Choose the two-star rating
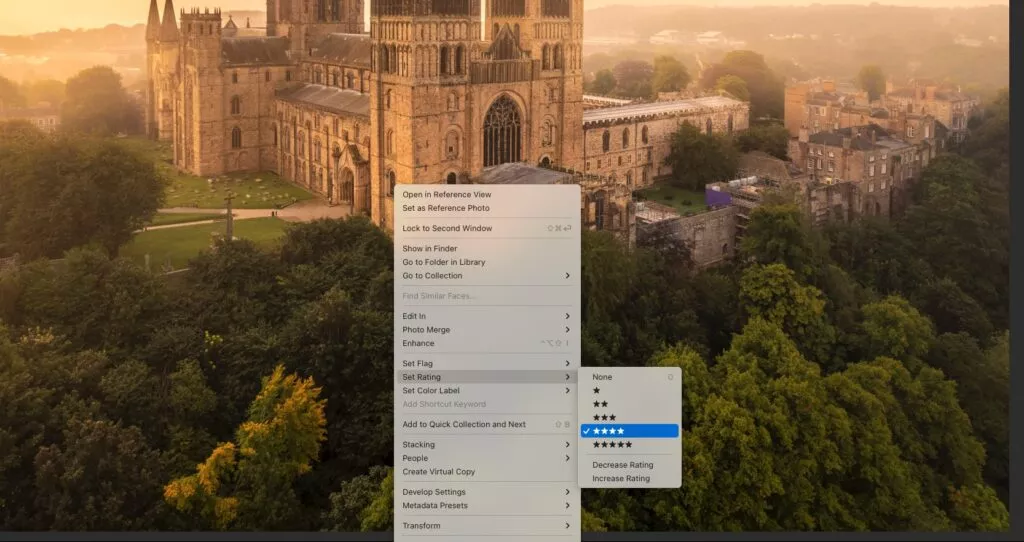 [x=601, y=404]
